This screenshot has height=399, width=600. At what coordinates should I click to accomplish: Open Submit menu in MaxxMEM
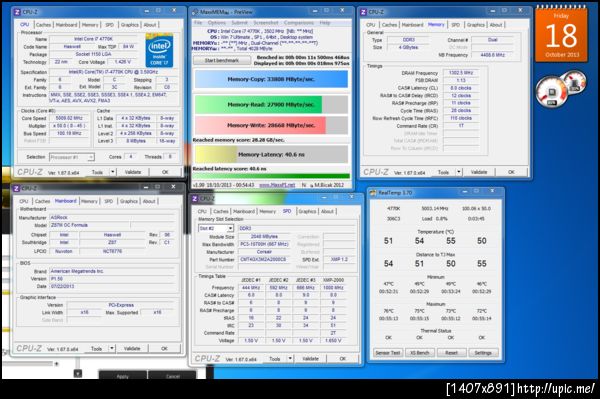click(x=240, y=23)
